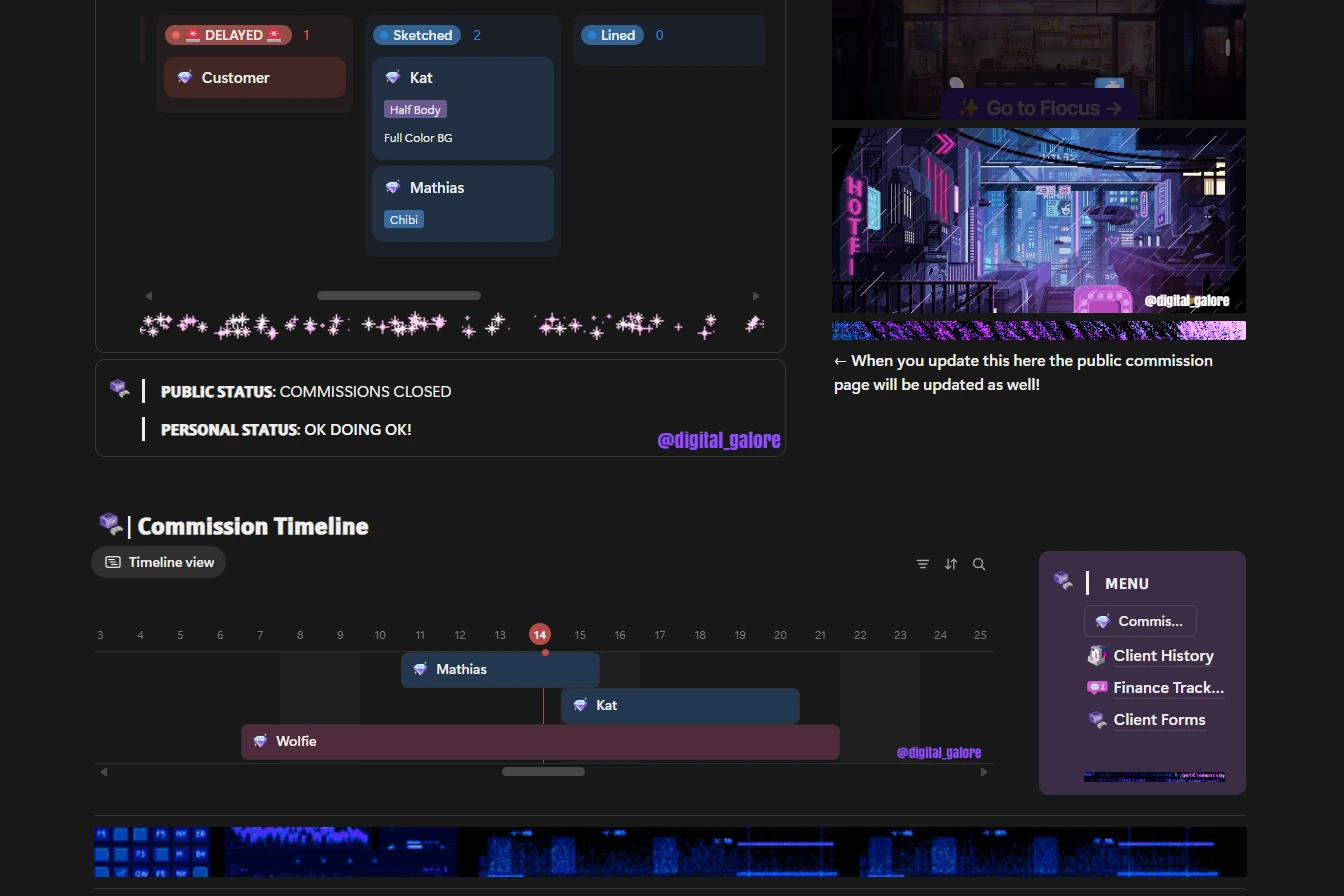Click the right arrow to advance the kanban carousel

(x=756, y=296)
